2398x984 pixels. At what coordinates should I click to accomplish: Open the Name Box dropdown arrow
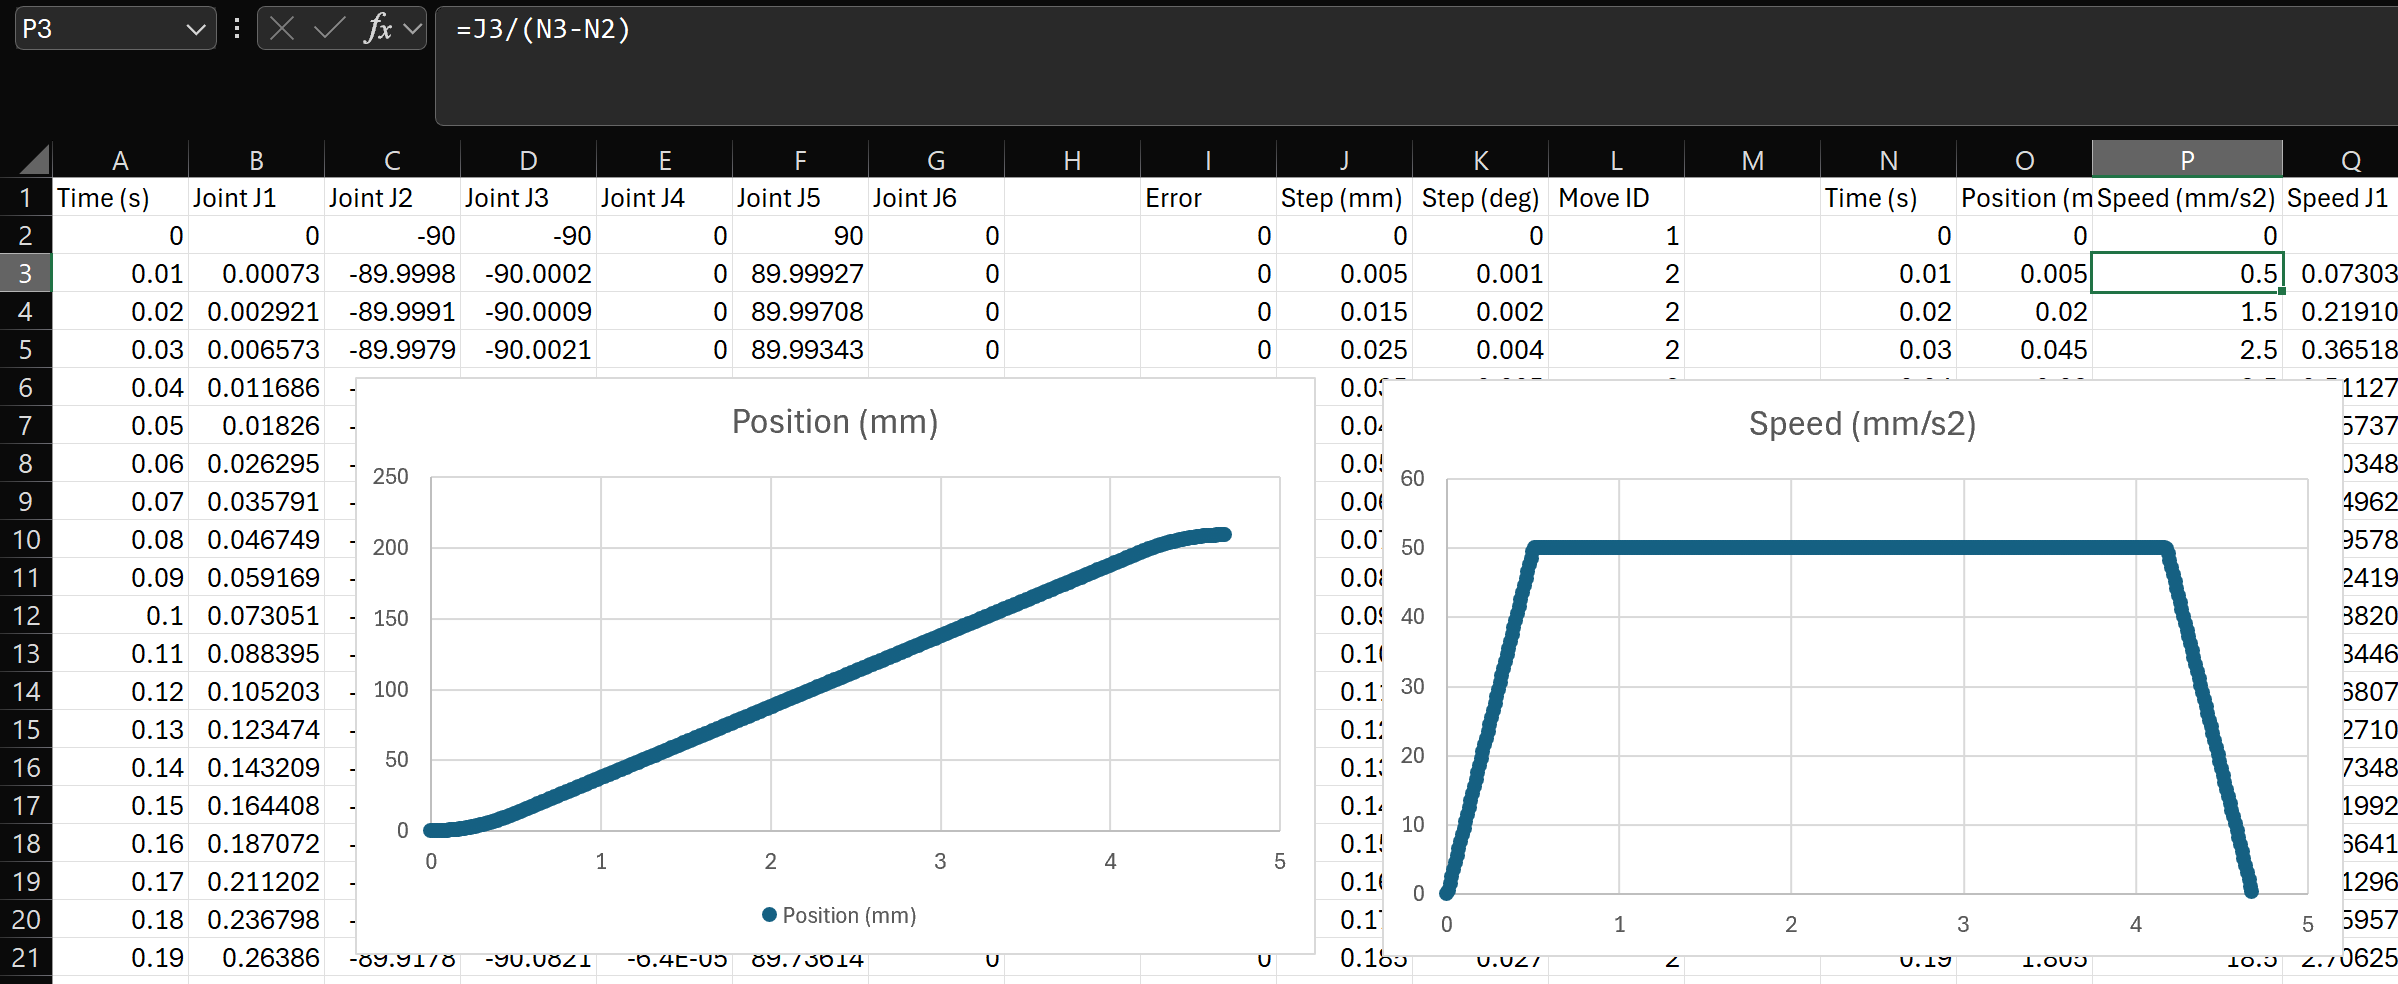(196, 29)
